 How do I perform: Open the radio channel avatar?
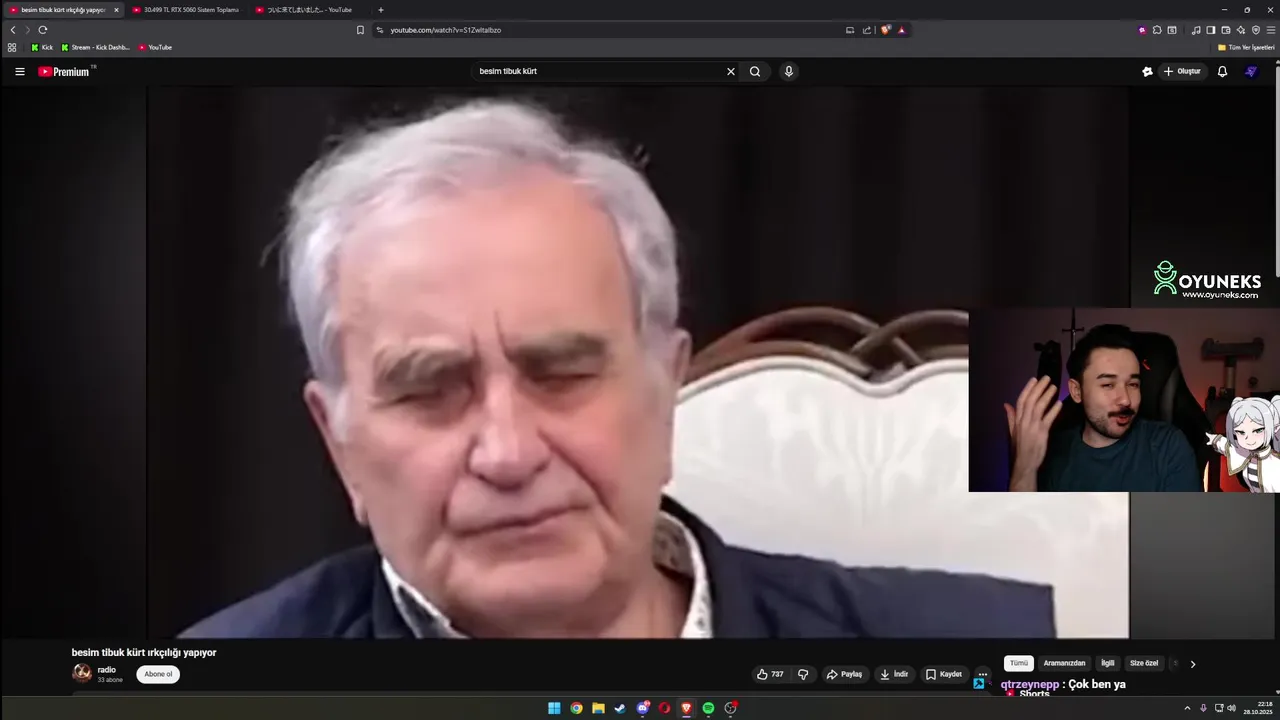[82, 673]
